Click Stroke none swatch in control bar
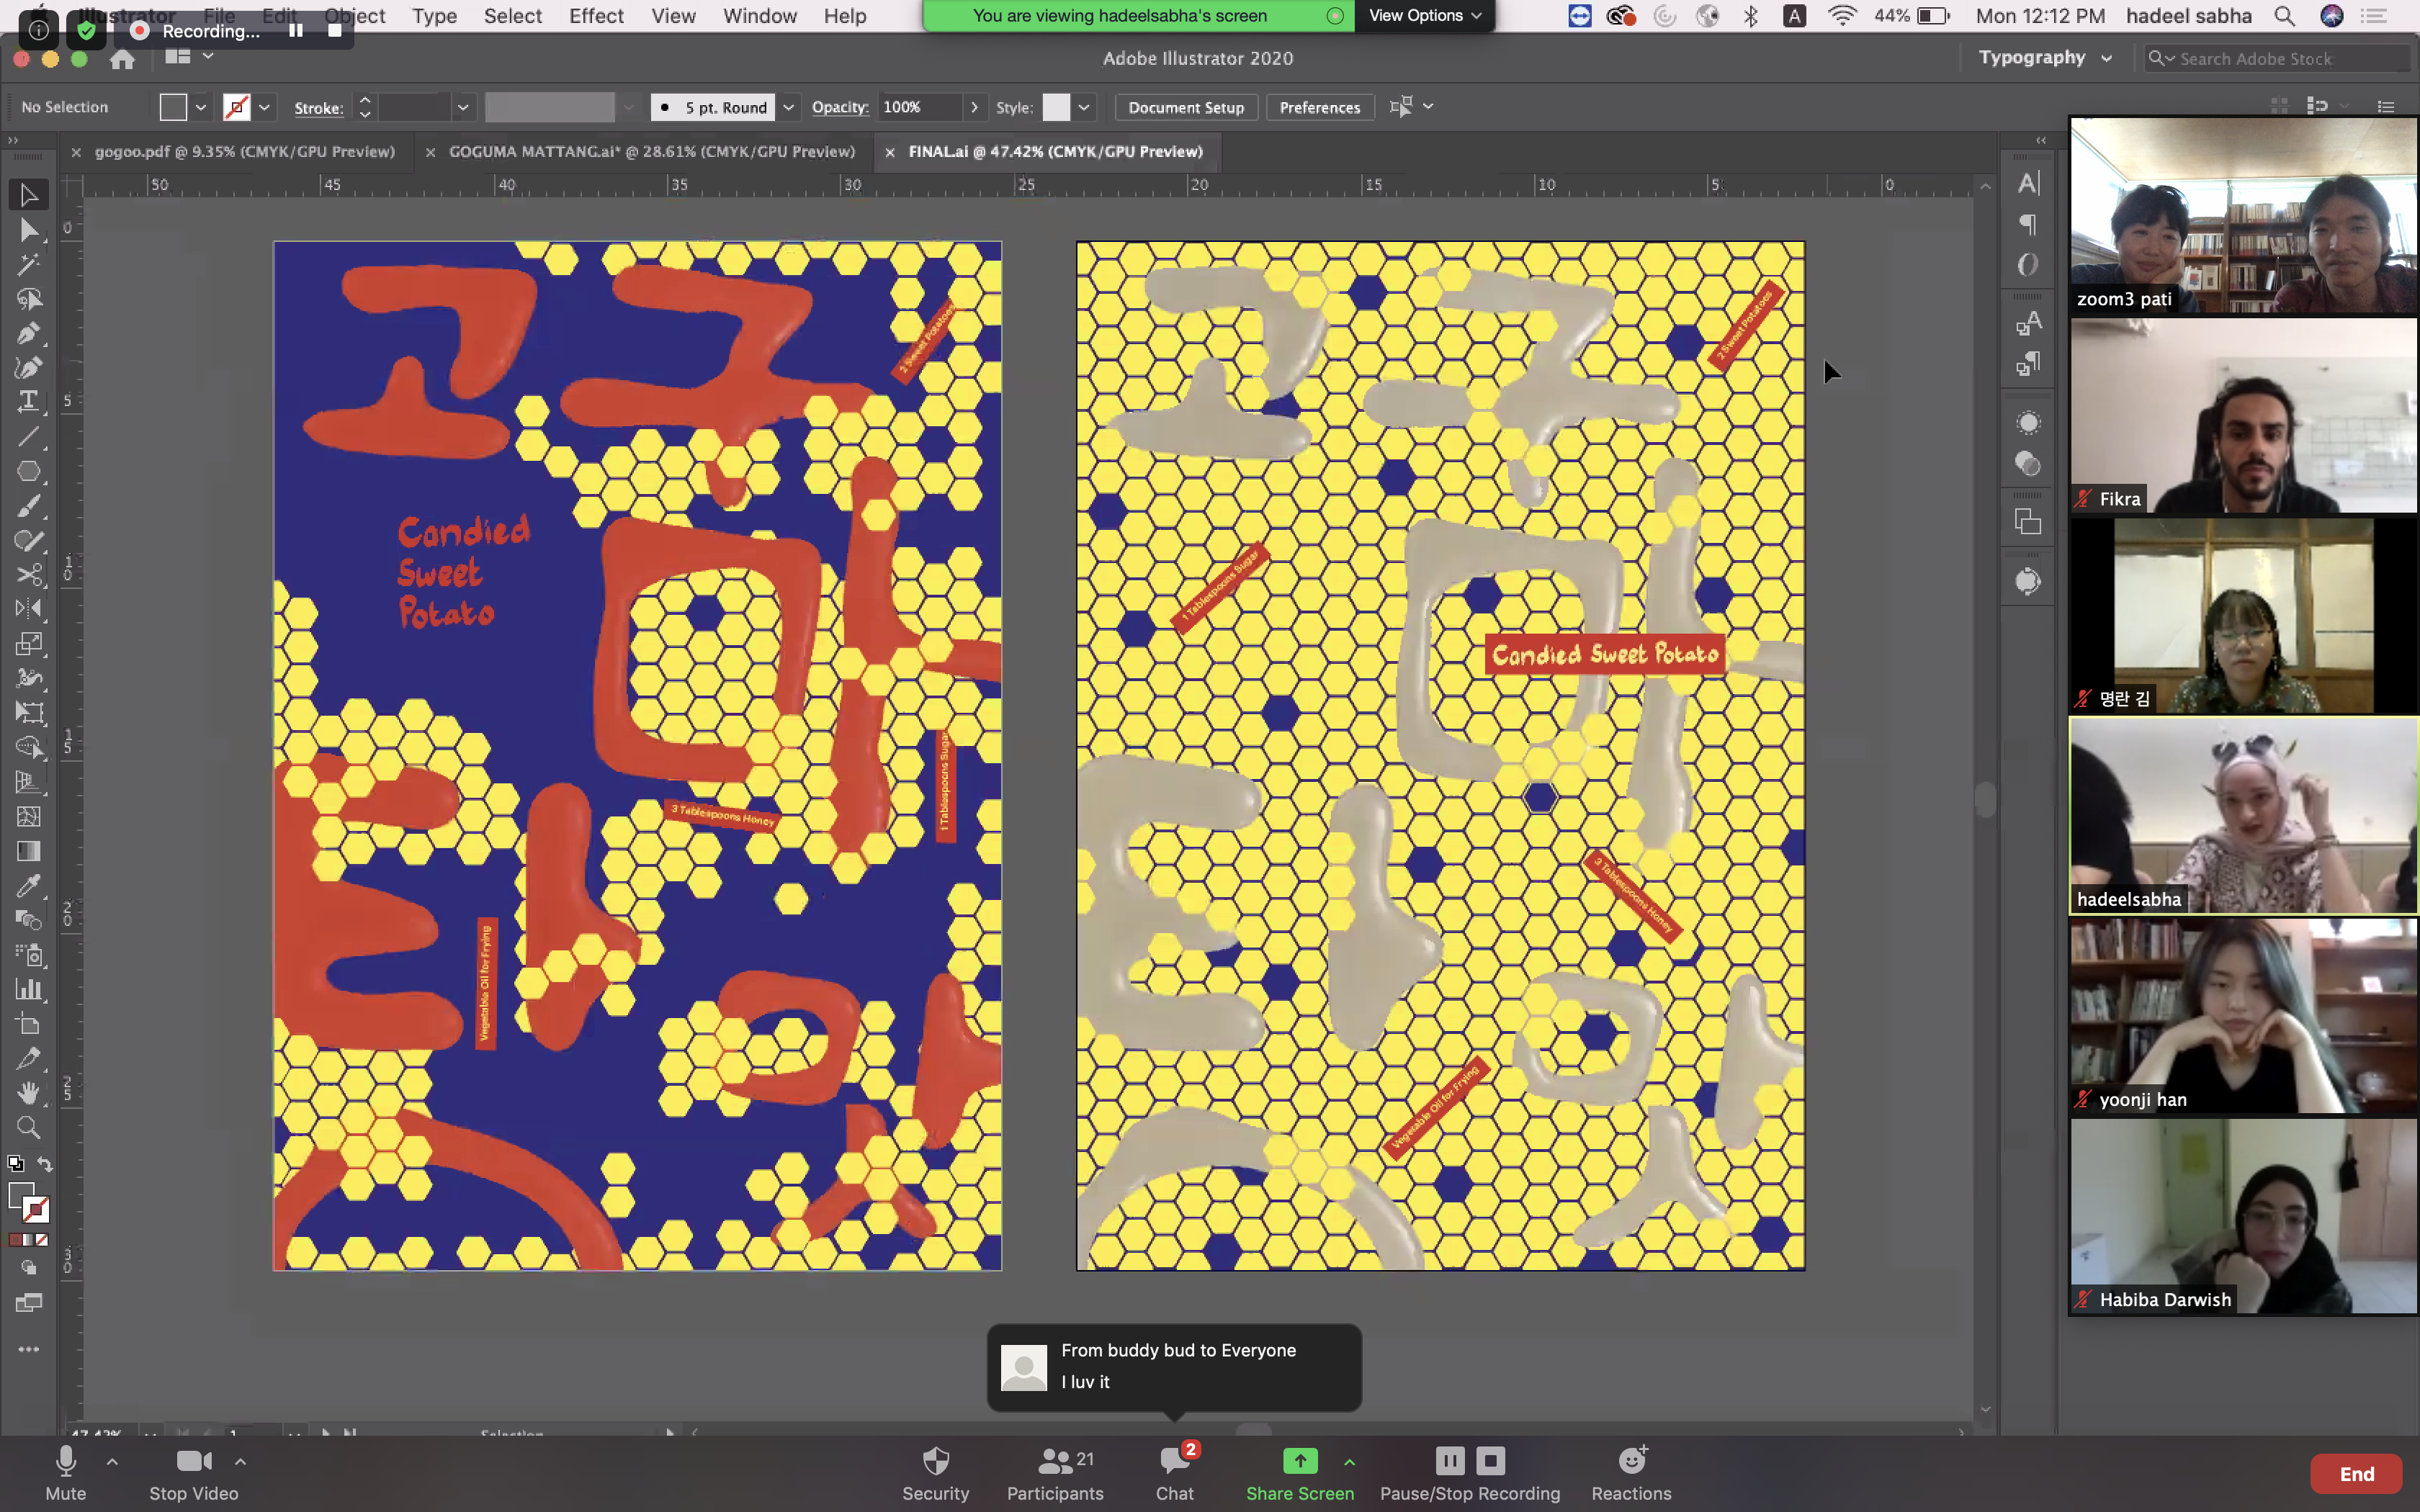2420x1512 pixels. coord(237,107)
